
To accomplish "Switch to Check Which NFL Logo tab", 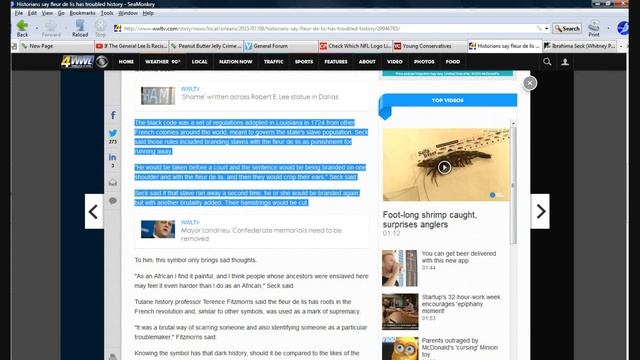I will tap(356, 46).
